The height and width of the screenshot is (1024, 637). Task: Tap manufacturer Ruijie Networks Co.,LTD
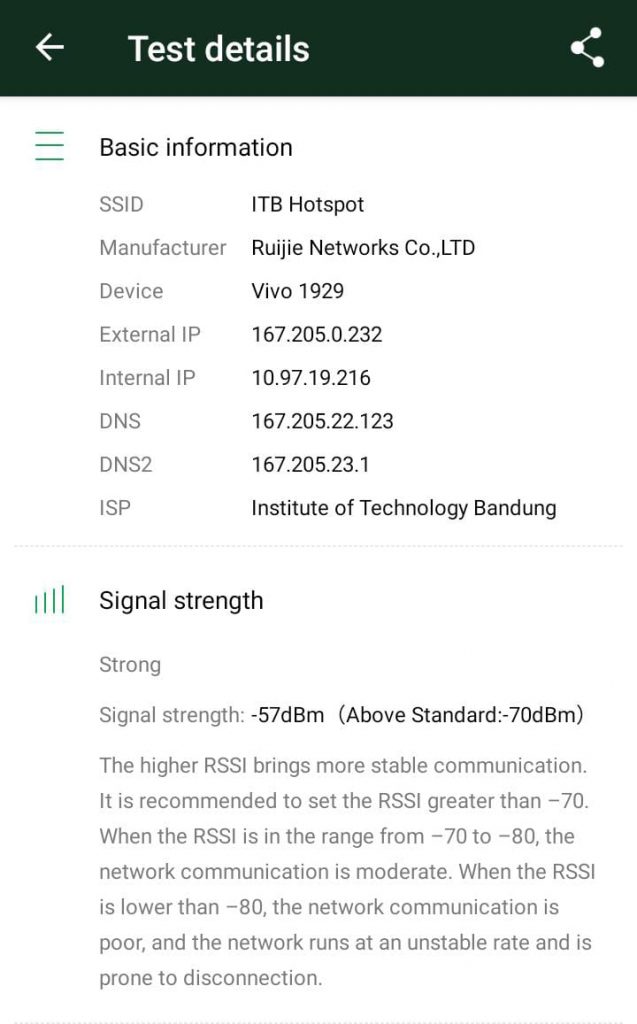363,247
